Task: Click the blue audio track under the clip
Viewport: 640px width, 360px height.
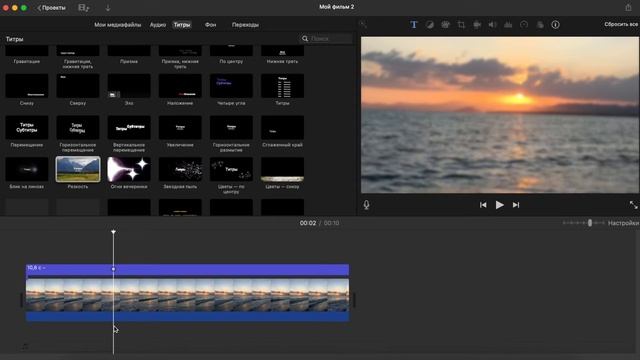Action: point(187,316)
